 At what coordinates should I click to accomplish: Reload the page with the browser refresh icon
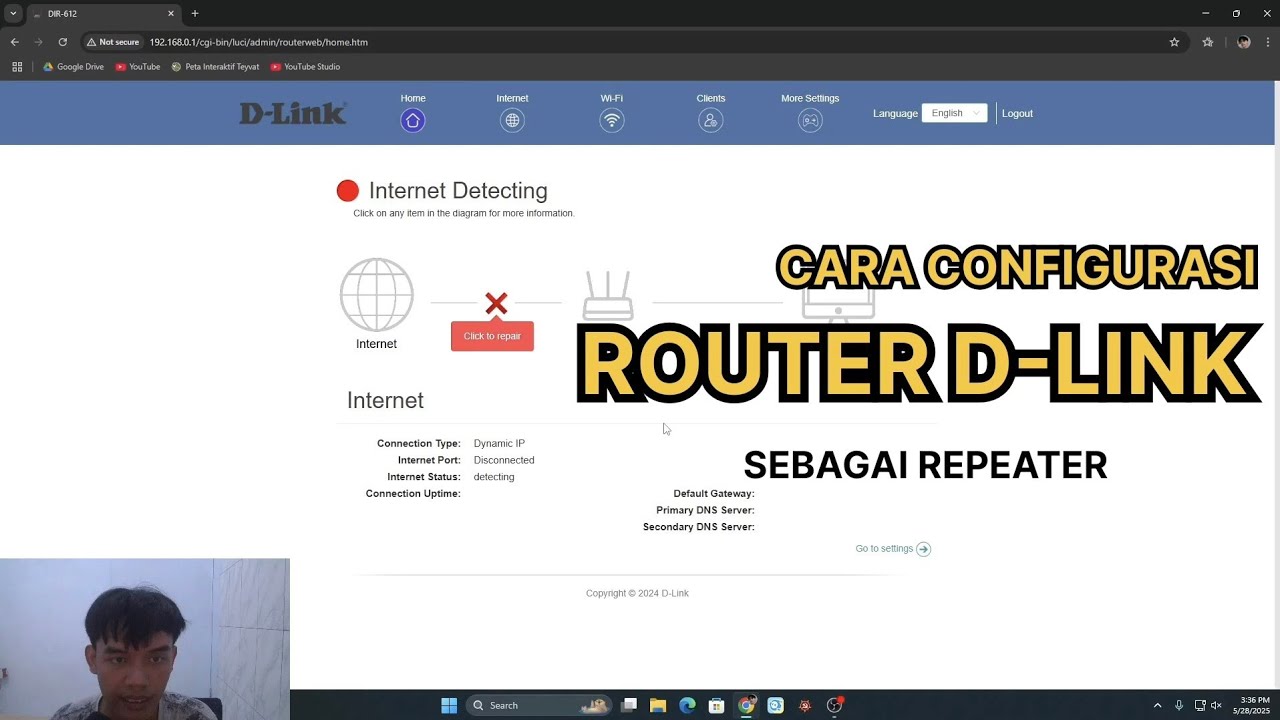click(62, 42)
